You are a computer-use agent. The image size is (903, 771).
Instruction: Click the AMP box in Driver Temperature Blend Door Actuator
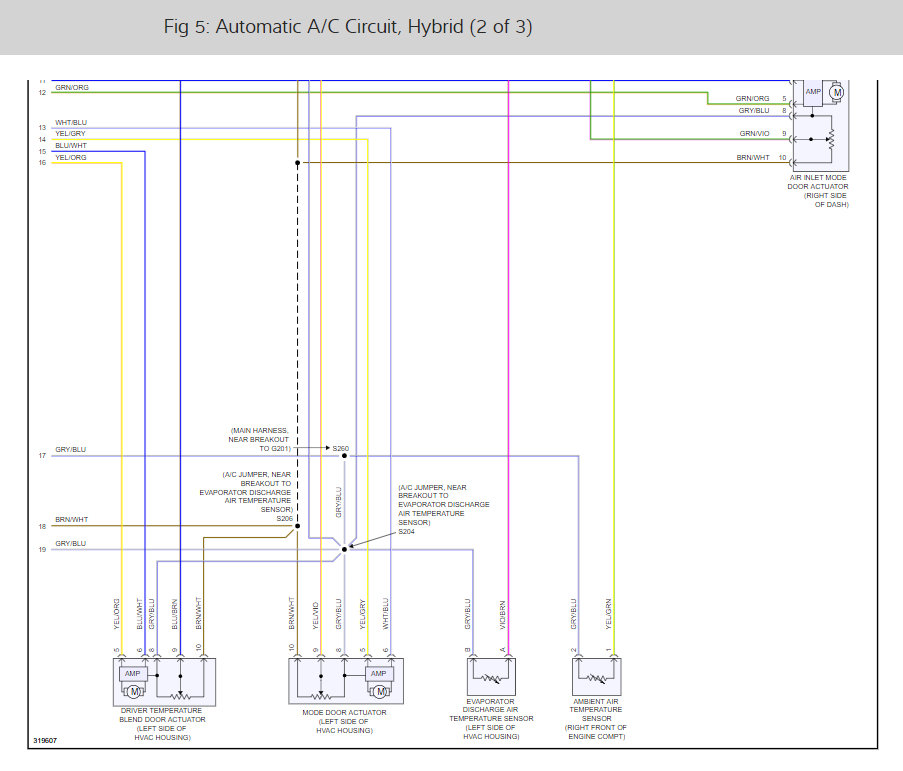tap(132, 674)
